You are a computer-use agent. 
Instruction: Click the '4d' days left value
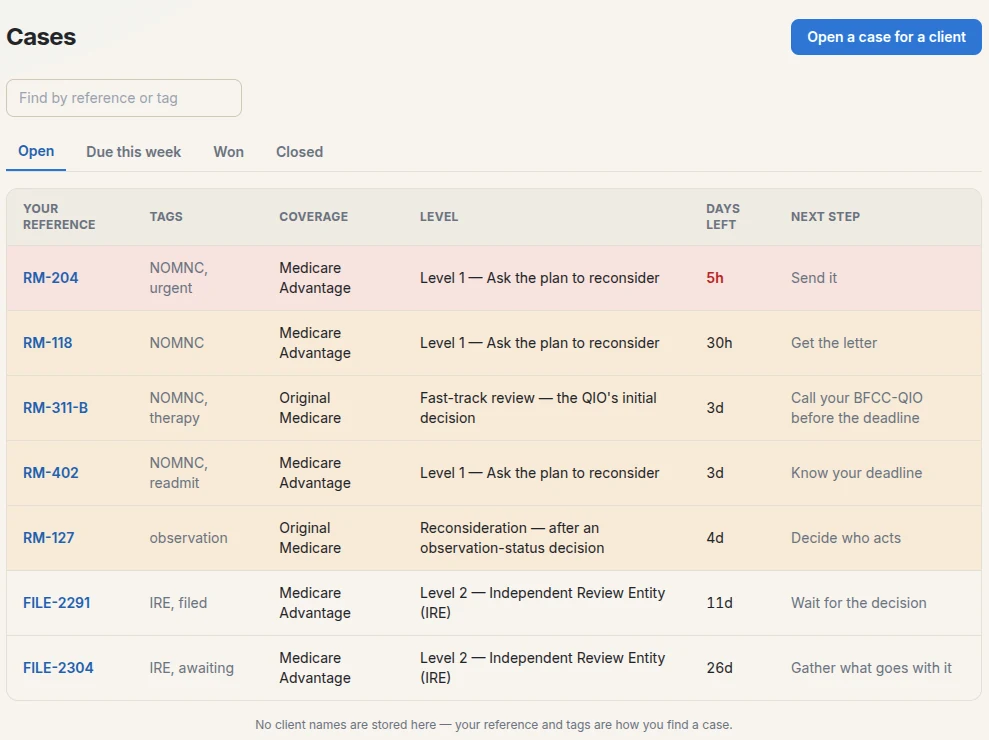click(x=715, y=537)
